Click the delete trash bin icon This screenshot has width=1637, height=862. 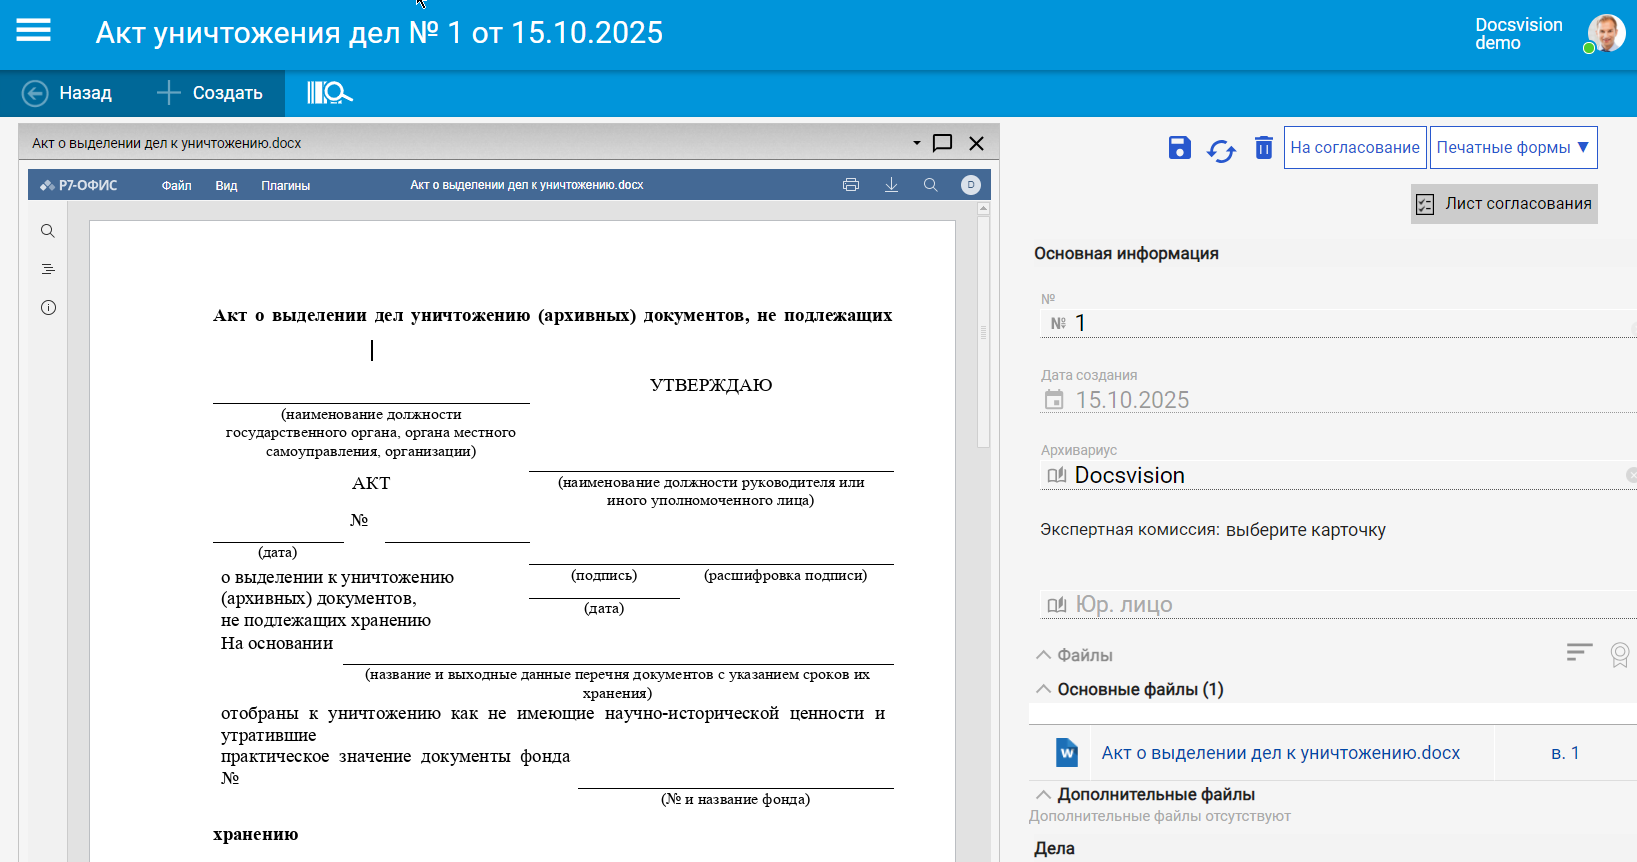pyautogui.click(x=1263, y=148)
